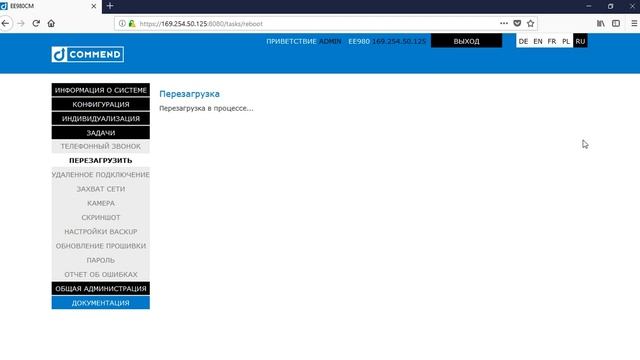Open ОБЩАЯ АДМИНИСТРАЦИЯ menu section
Image resolution: width=640 pixels, height=360 pixels.
tap(101, 289)
